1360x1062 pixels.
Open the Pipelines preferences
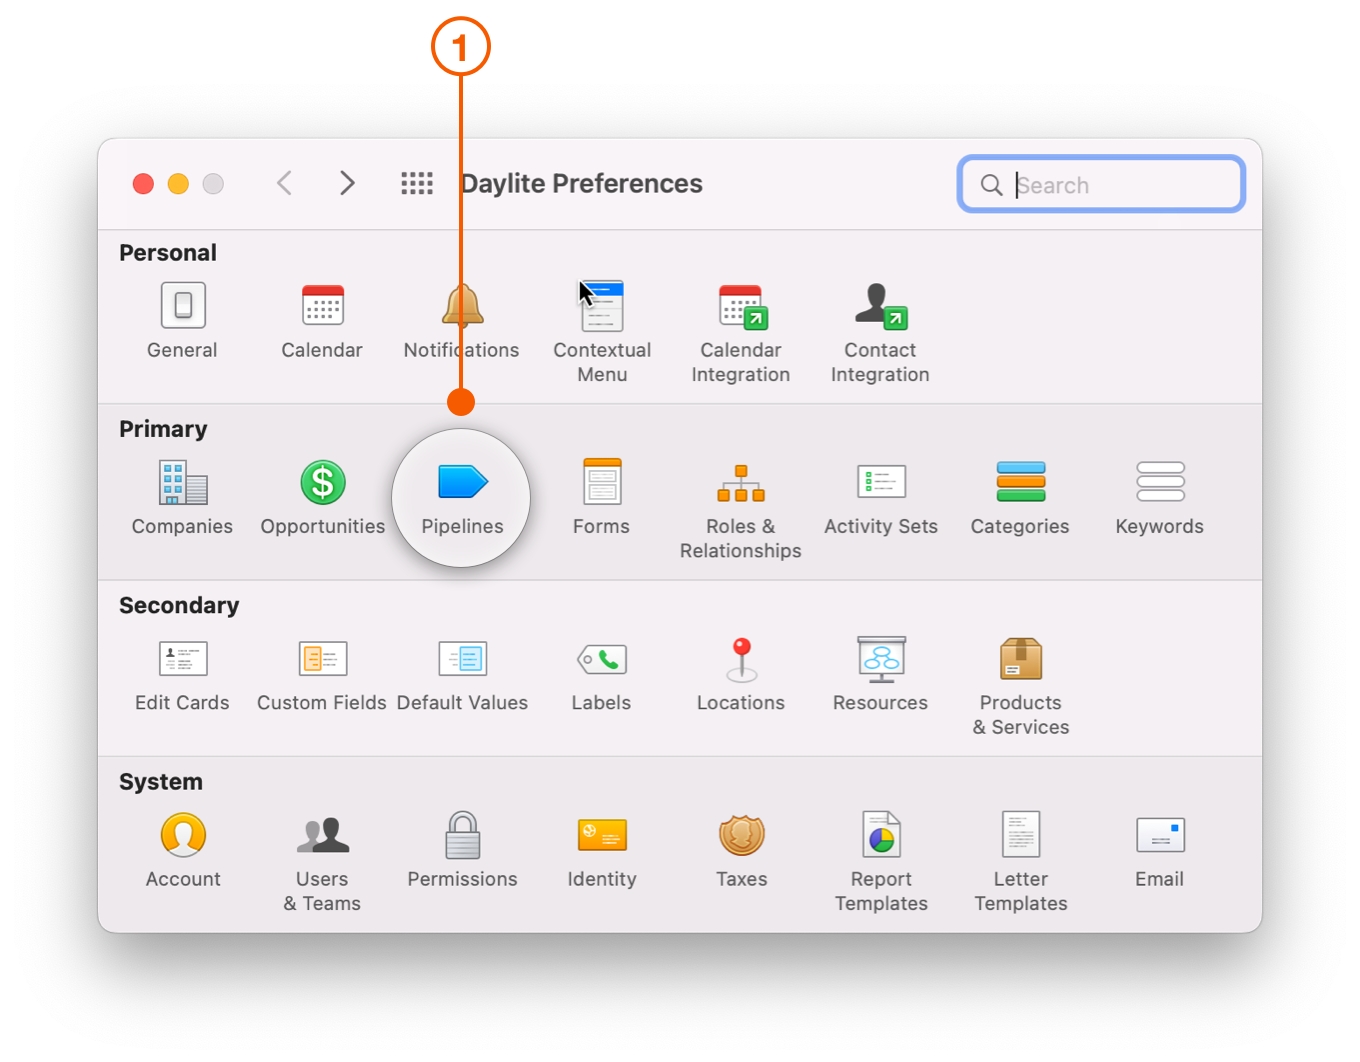pyautogui.click(x=461, y=495)
